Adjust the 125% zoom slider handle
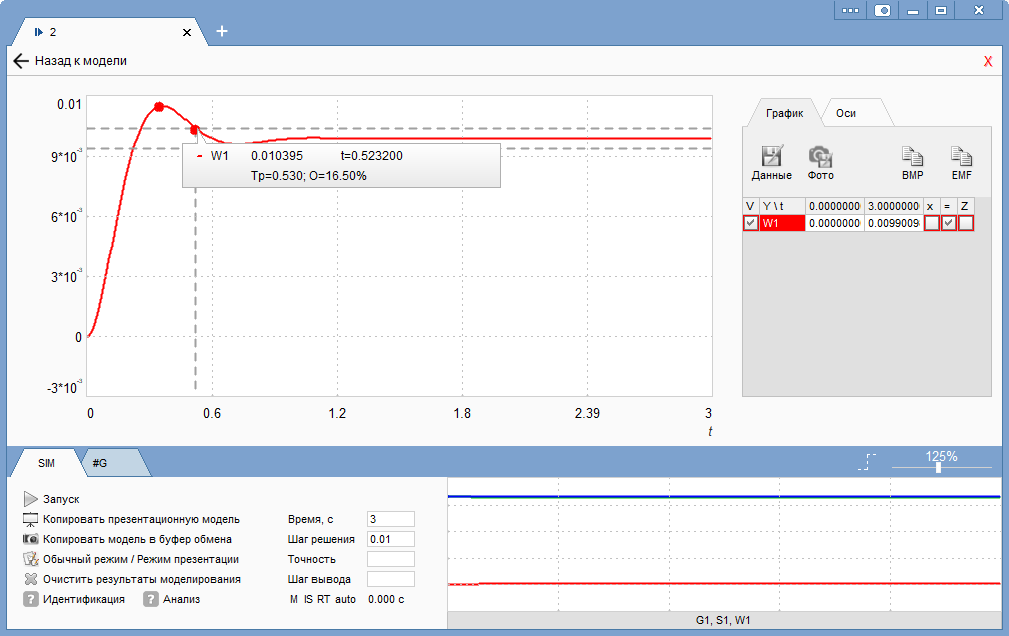1009x636 pixels. click(938, 468)
